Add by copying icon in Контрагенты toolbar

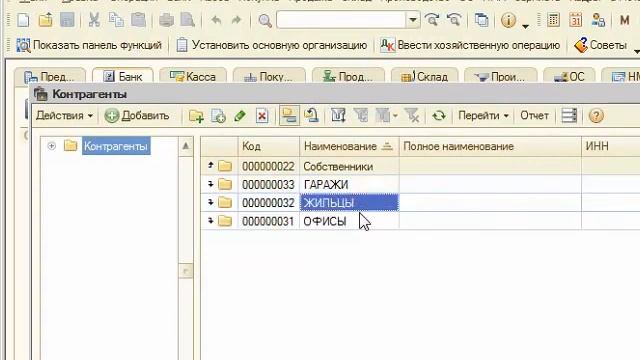click(x=218, y=116)
